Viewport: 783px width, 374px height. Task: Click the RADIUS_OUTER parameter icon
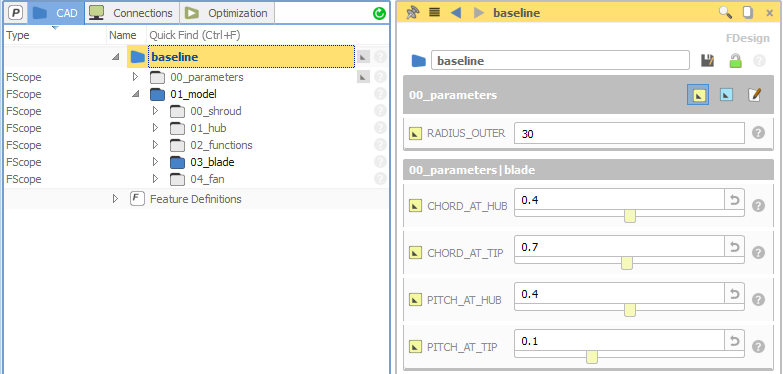coord(415,133)
